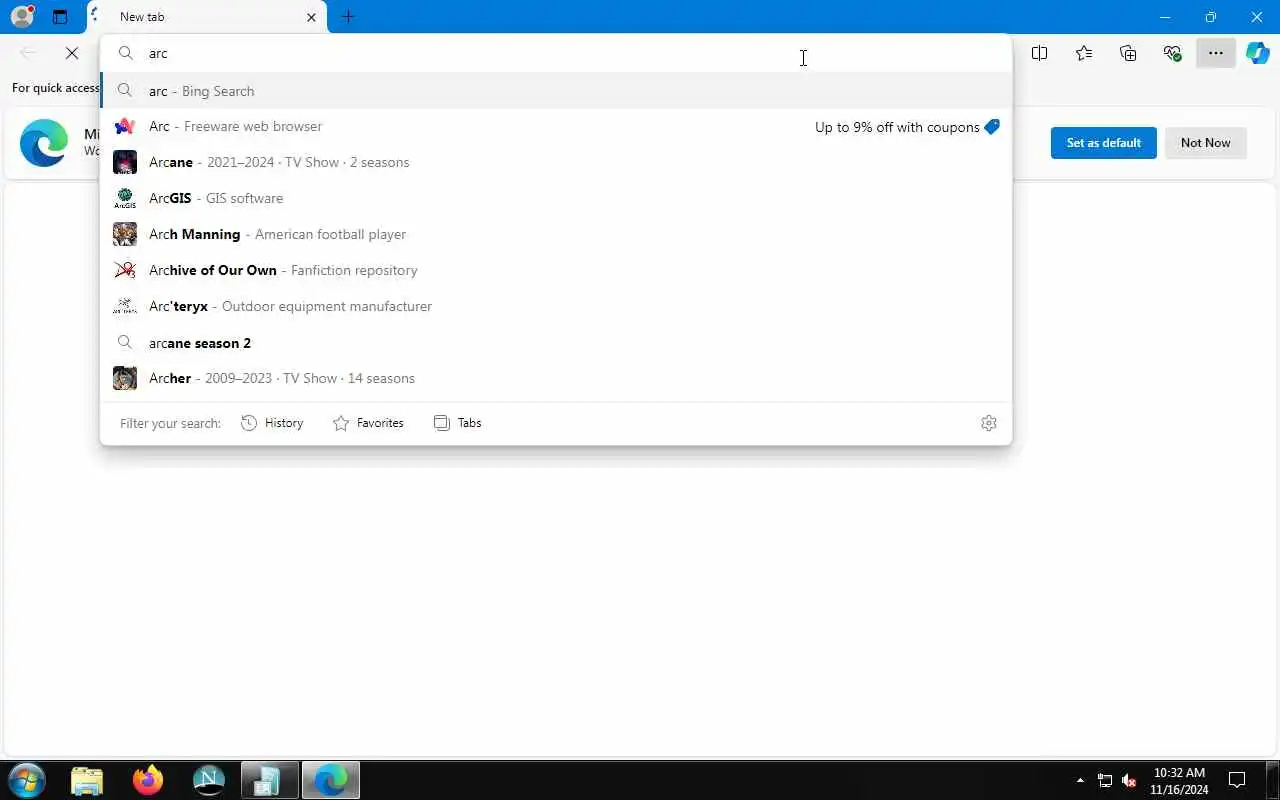The width and height of the screenshot is (1280, 800).
Task: Click the Arc browser logo icon
Action: click(x=125, y=127)
